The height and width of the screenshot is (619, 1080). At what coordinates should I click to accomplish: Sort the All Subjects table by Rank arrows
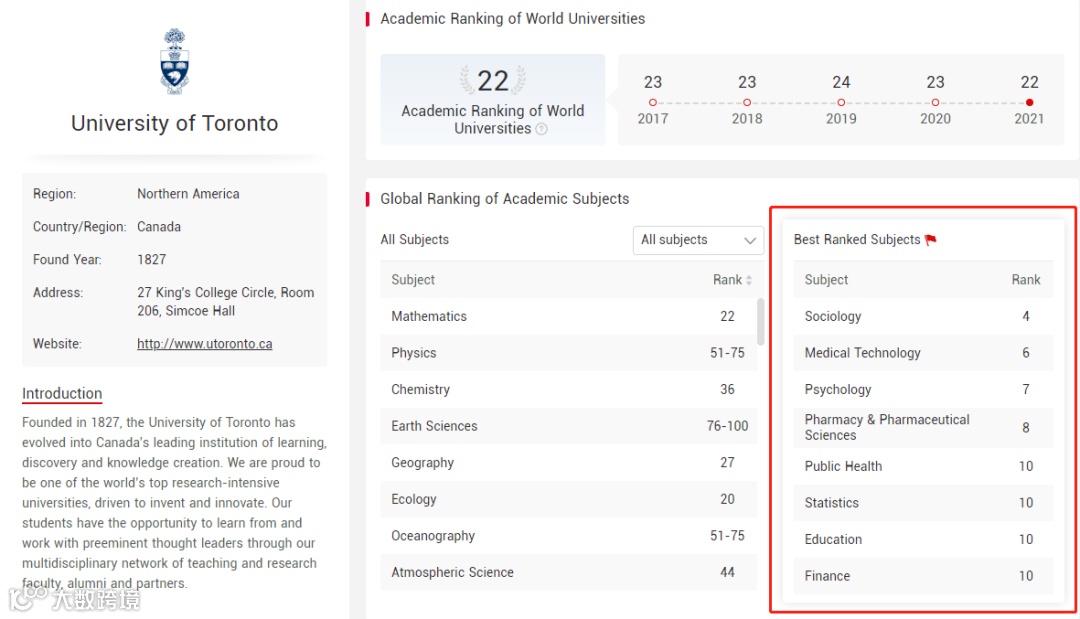click(749, 280)
